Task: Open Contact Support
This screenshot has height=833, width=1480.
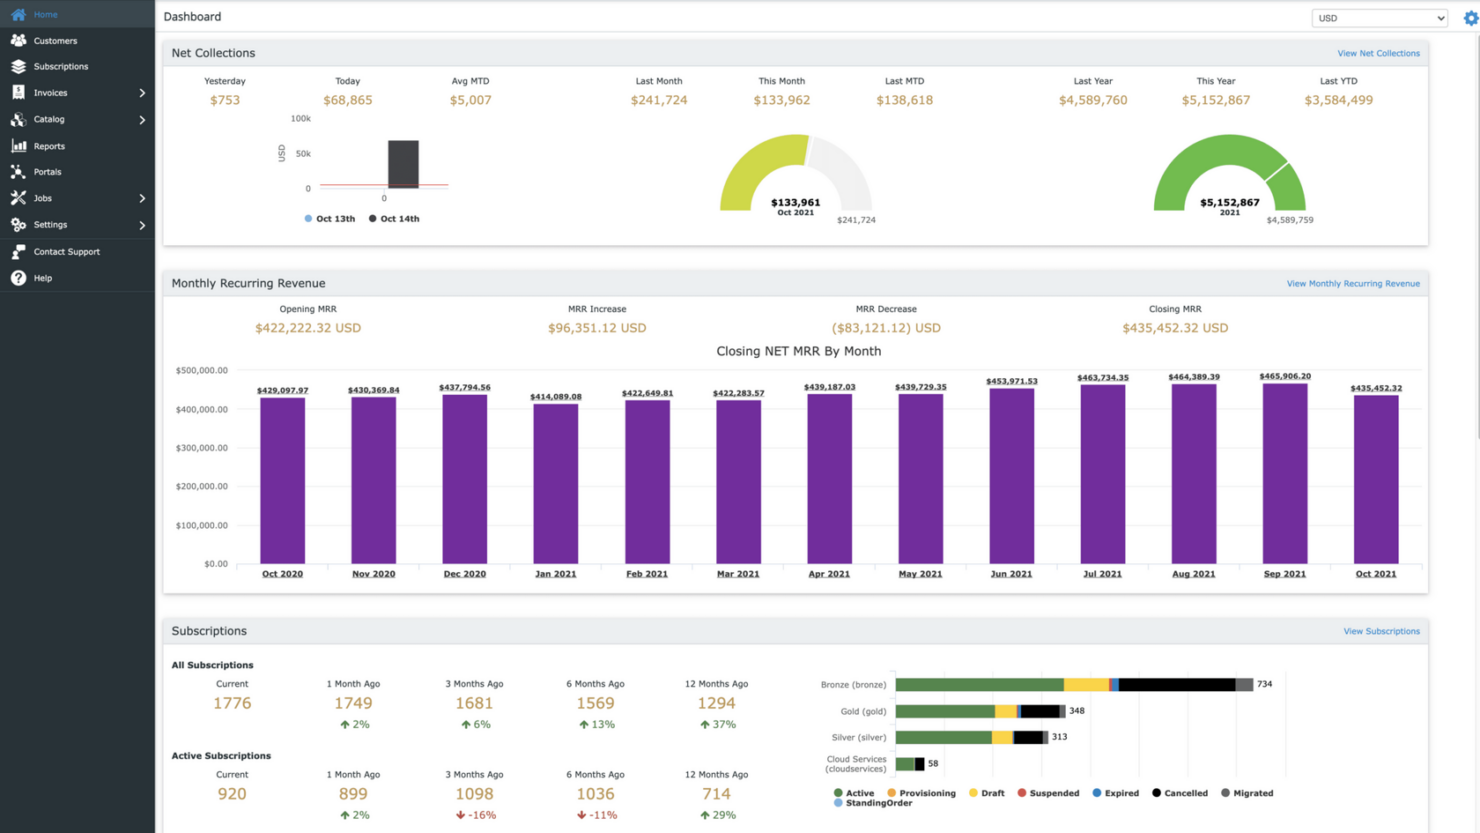Action: [66, 251]
